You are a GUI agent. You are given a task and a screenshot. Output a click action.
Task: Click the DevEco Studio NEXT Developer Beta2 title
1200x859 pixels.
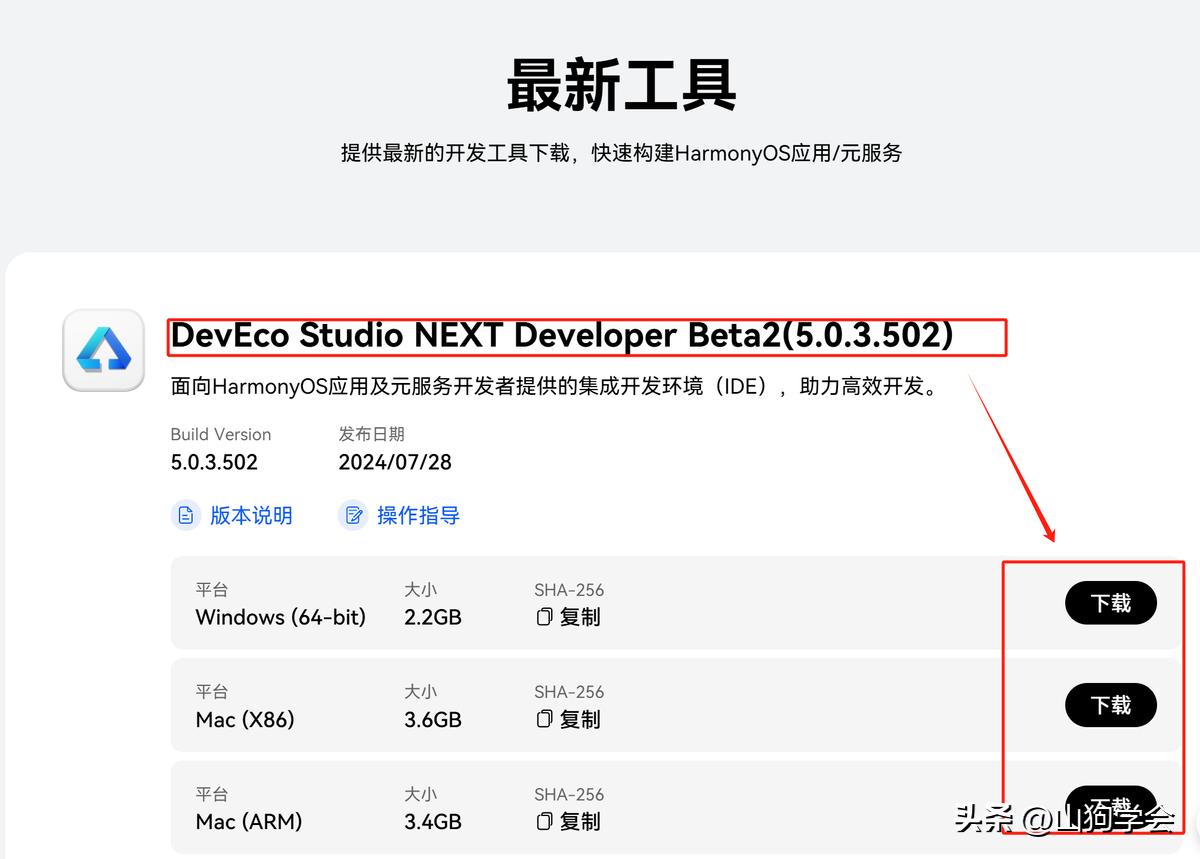point(562,336)
